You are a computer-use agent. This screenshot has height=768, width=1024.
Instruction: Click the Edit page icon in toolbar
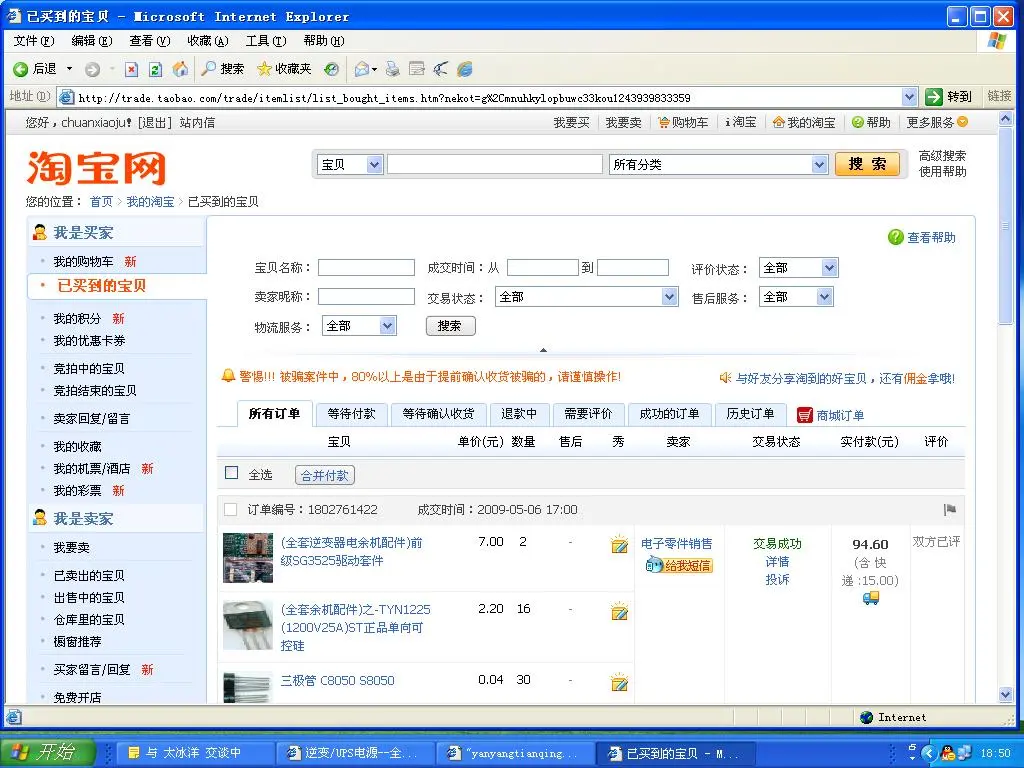click(417, 69)
